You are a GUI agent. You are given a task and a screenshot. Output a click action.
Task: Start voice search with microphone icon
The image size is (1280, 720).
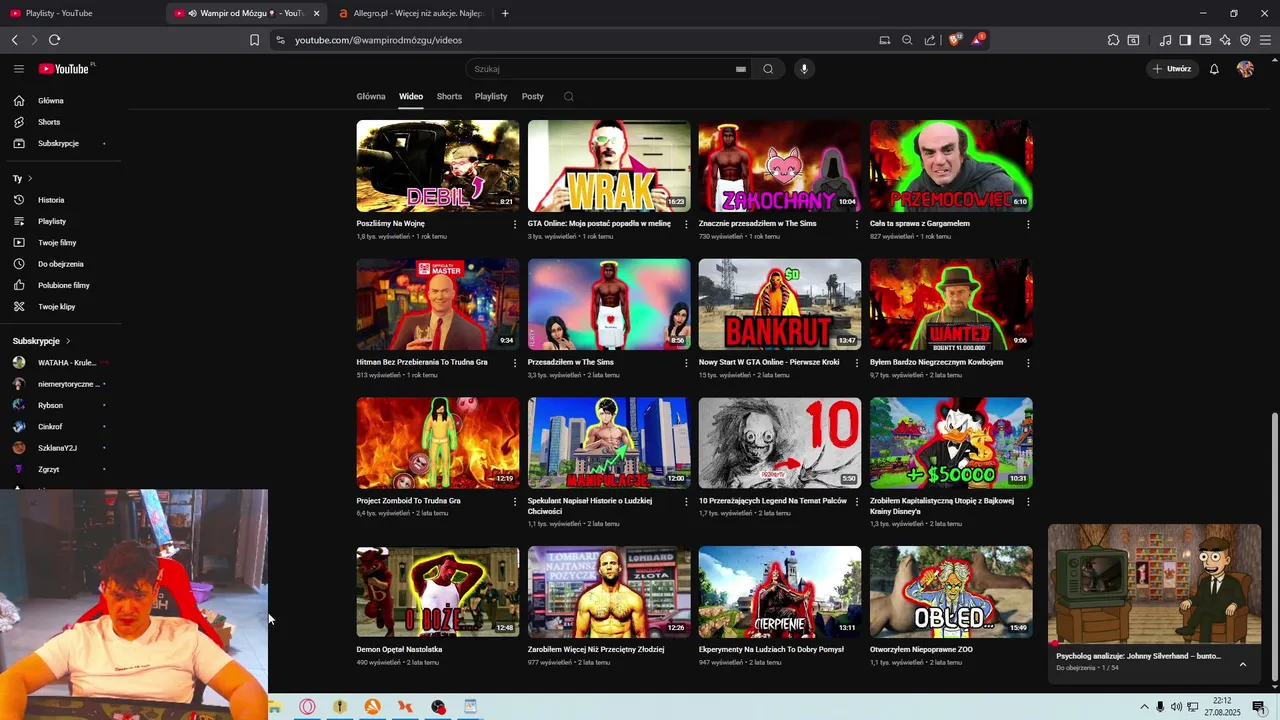(803, 69)
